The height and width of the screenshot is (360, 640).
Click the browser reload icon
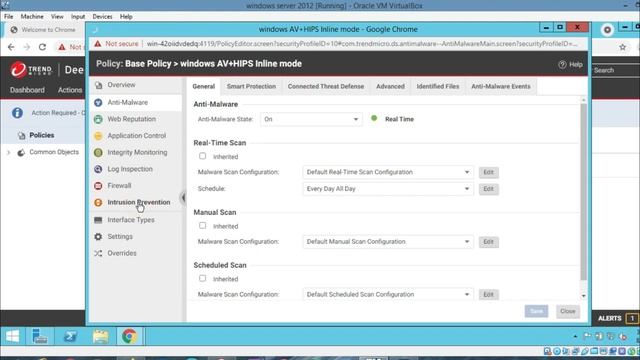[42, 47]
